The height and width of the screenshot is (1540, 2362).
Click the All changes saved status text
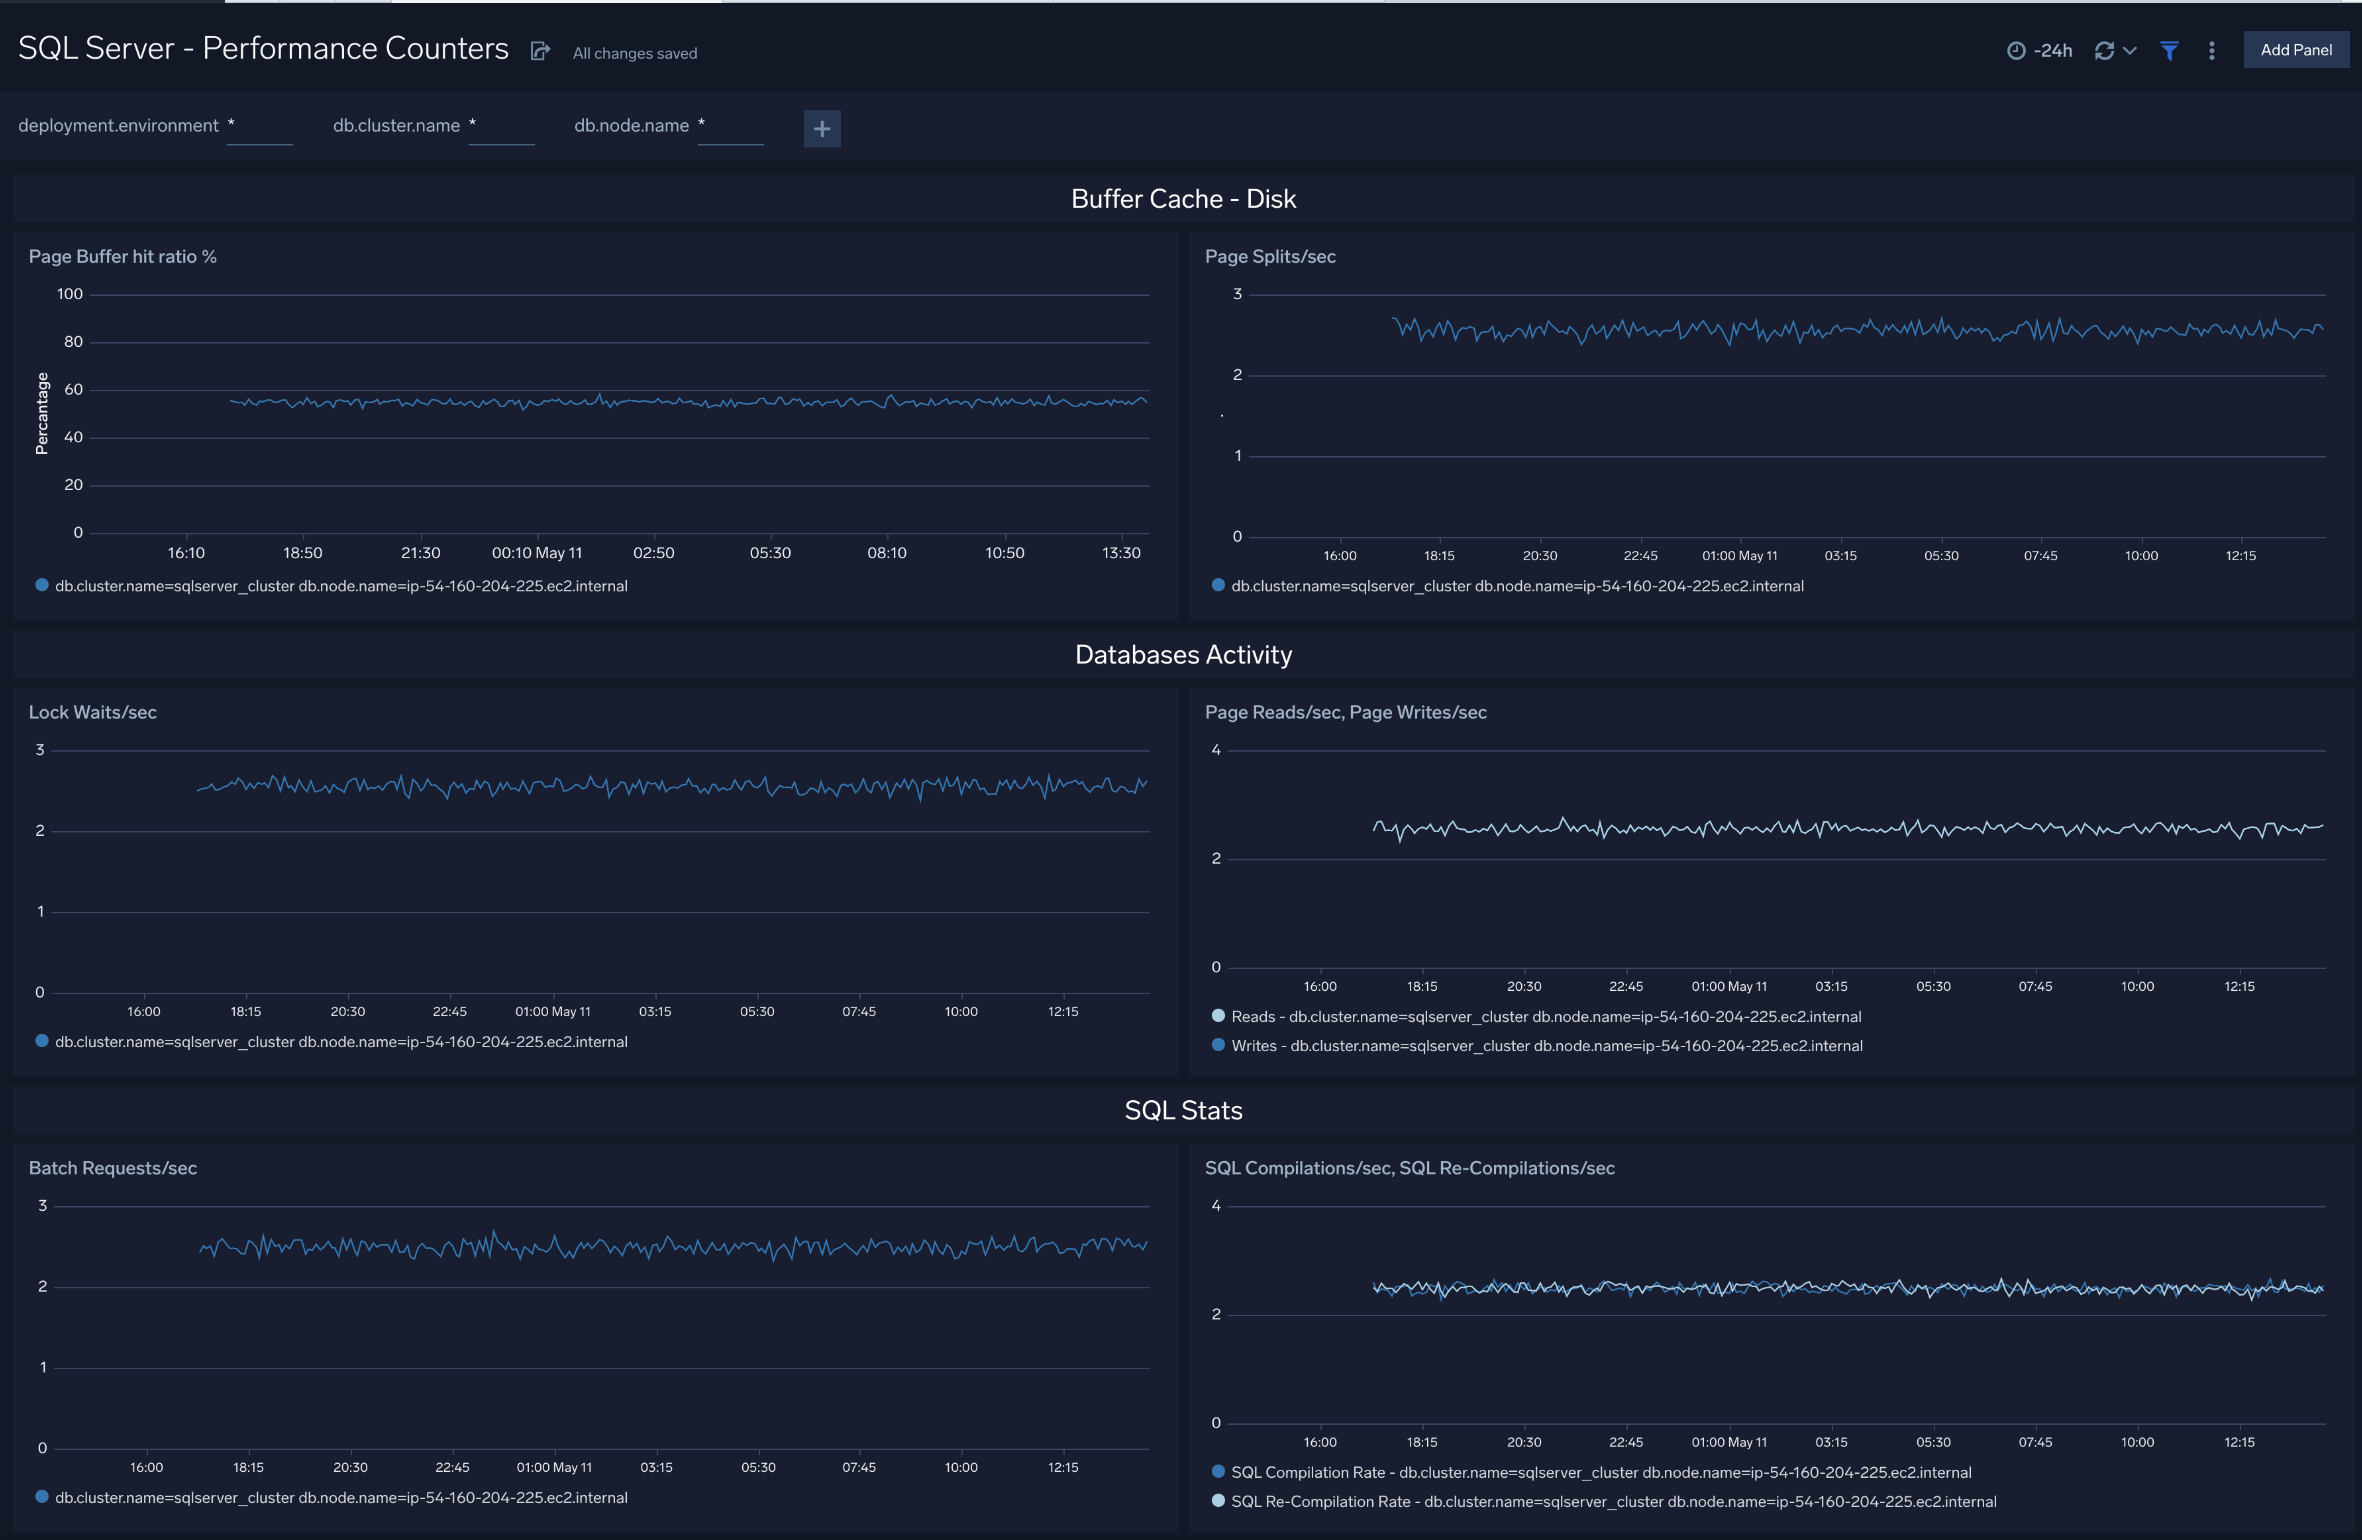click(x=635, y=53)
